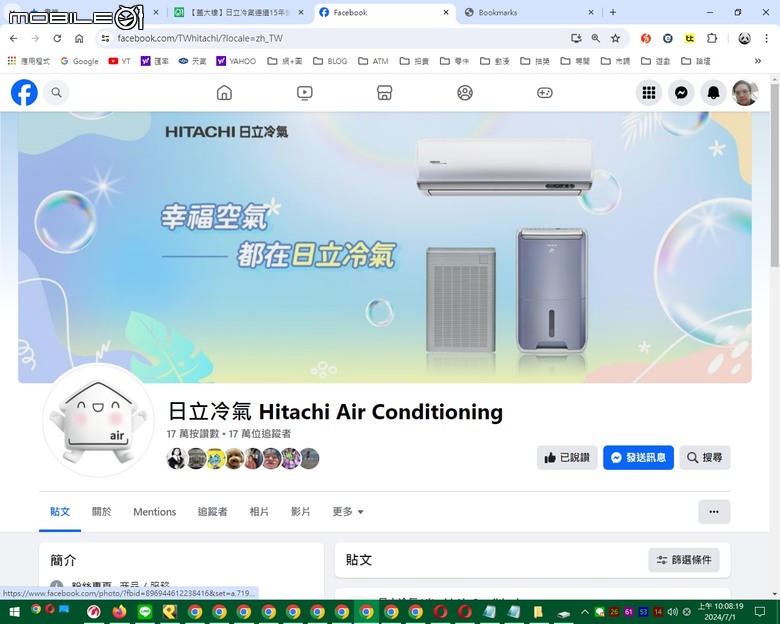Select the 影片 tab

[300, 512]
